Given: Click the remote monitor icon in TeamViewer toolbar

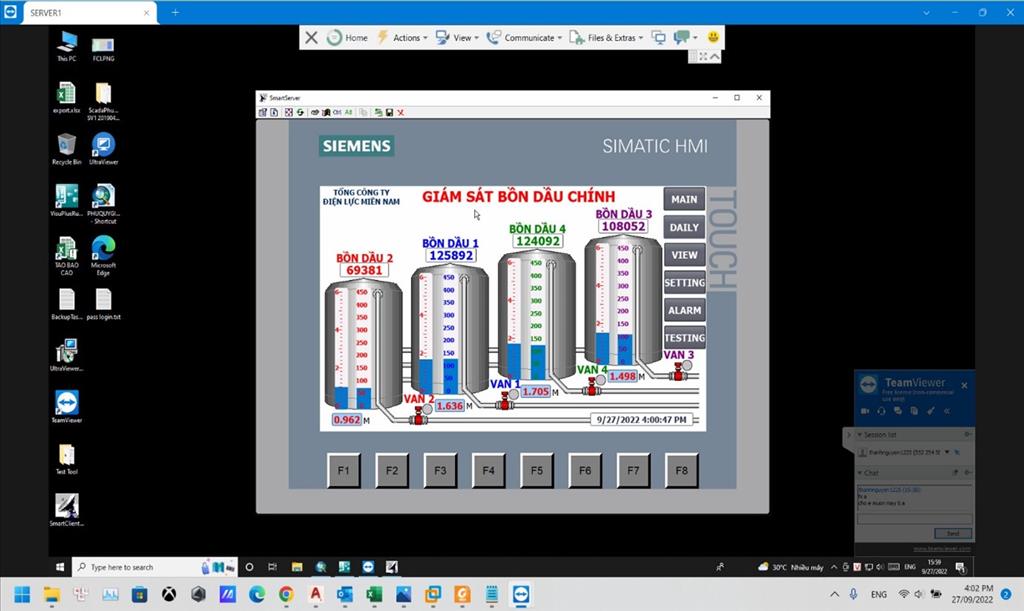Looking at the screenshot, I should [x=659, y=38].
